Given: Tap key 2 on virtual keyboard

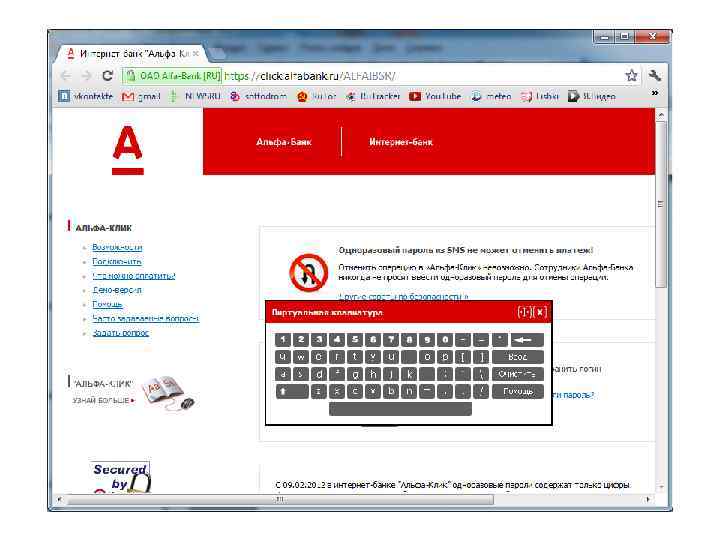Looking at the screenshot, I should (x=301, y=340).
